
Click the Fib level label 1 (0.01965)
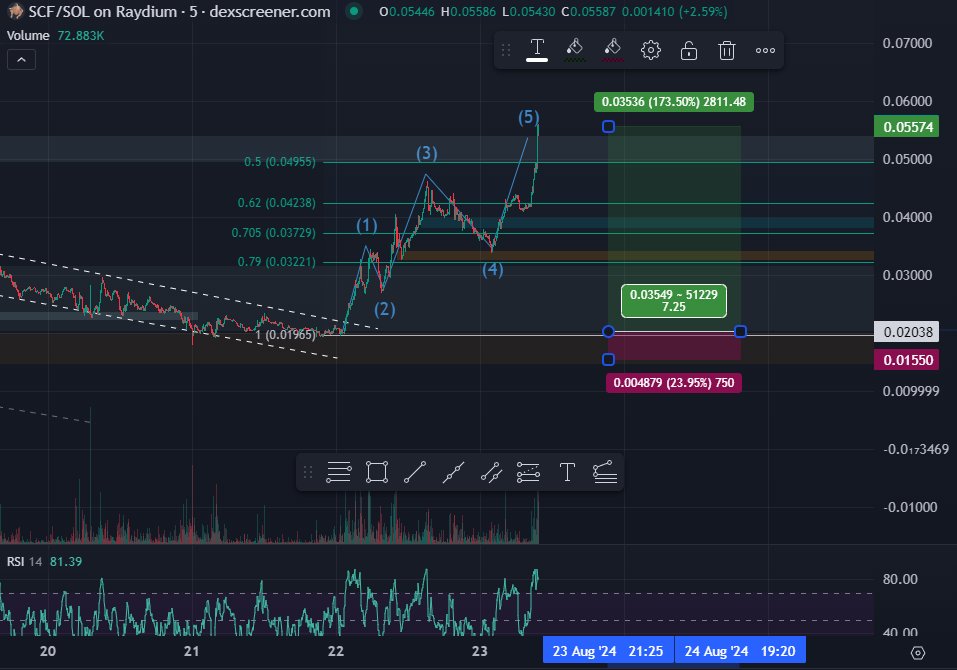click(285, 334)
